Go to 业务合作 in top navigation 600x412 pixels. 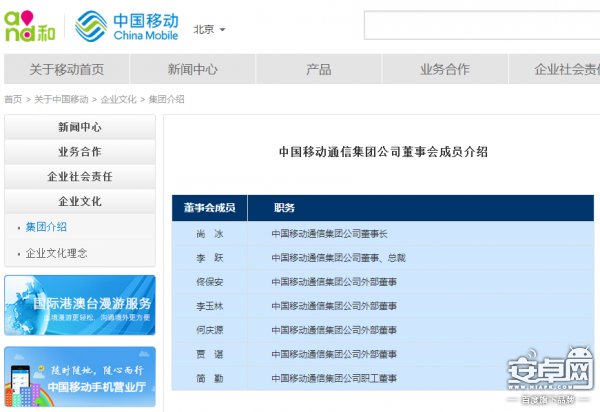(444, 69)
